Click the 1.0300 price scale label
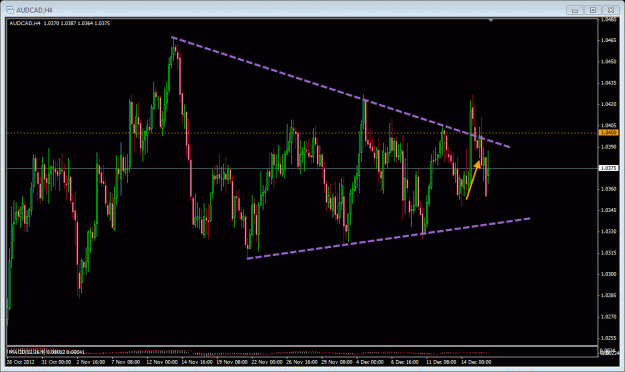The height and width of the screenshot is (372, 625). pyautogui.click(x=608, y=274)
